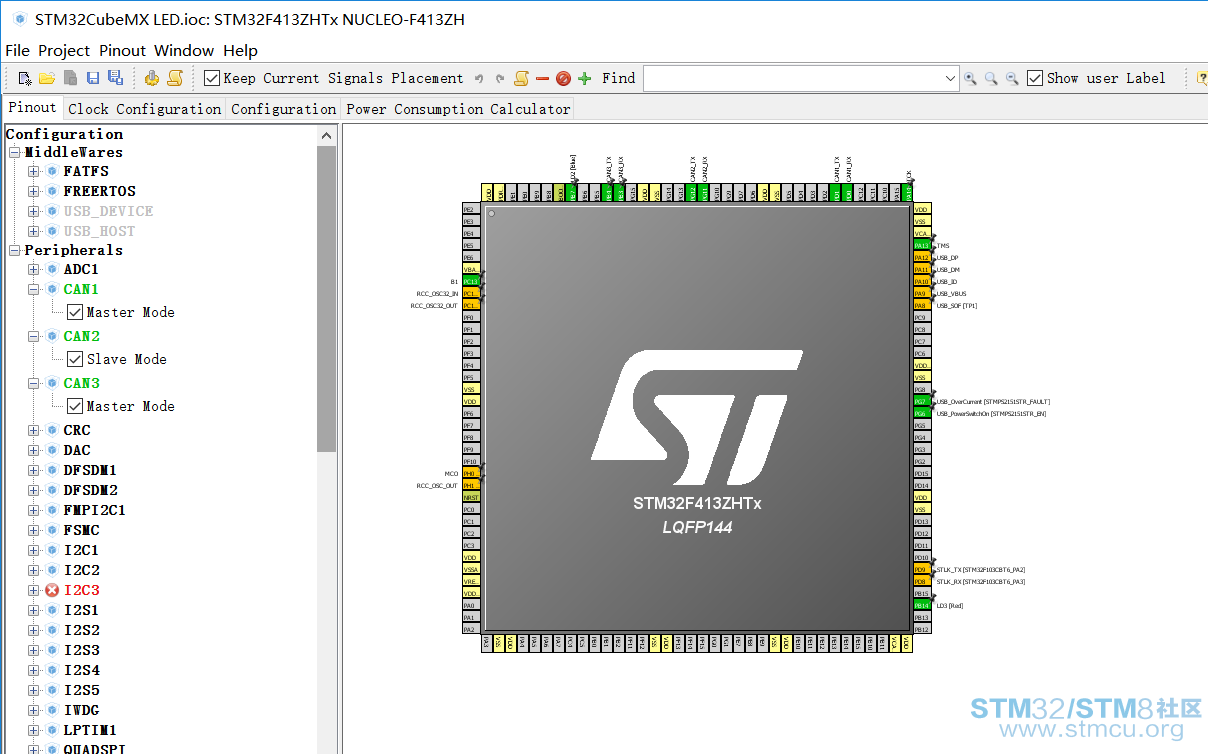Open the Pinout menu in menu bar
Image resolution: width=1208 pixels, height=754 pixels.
122,50
